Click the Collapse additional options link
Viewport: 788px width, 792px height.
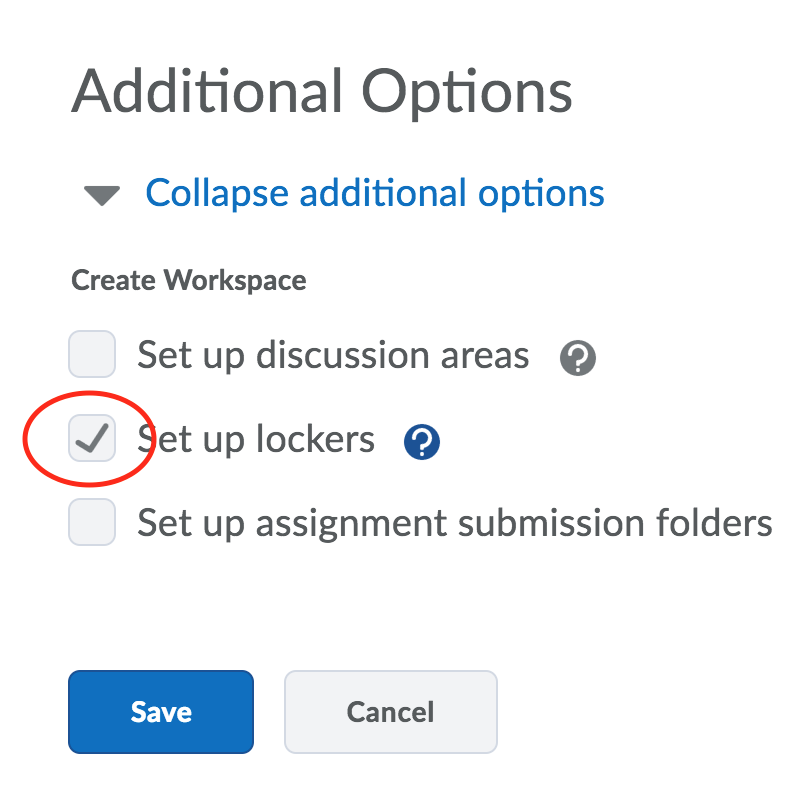click(x=375, y=192)
